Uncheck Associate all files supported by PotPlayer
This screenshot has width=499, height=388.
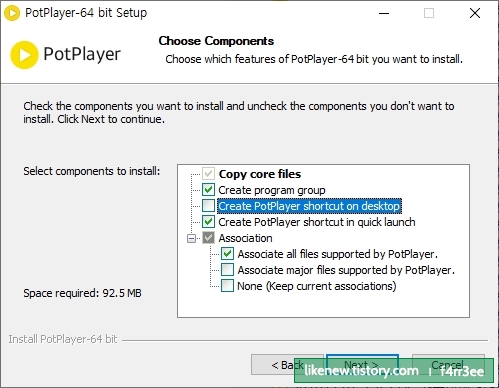(227, 254)
